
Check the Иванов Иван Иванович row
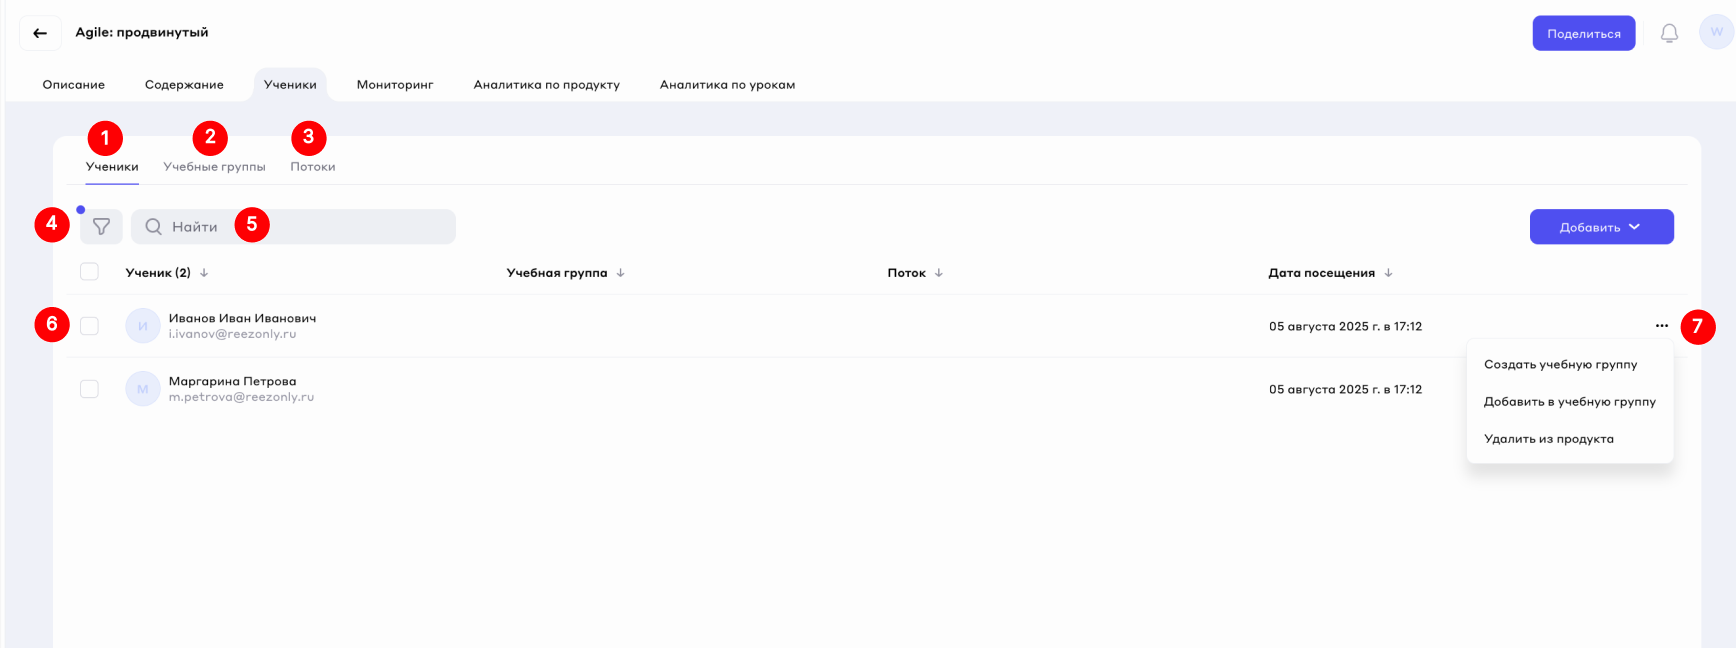tap(89, 326)
